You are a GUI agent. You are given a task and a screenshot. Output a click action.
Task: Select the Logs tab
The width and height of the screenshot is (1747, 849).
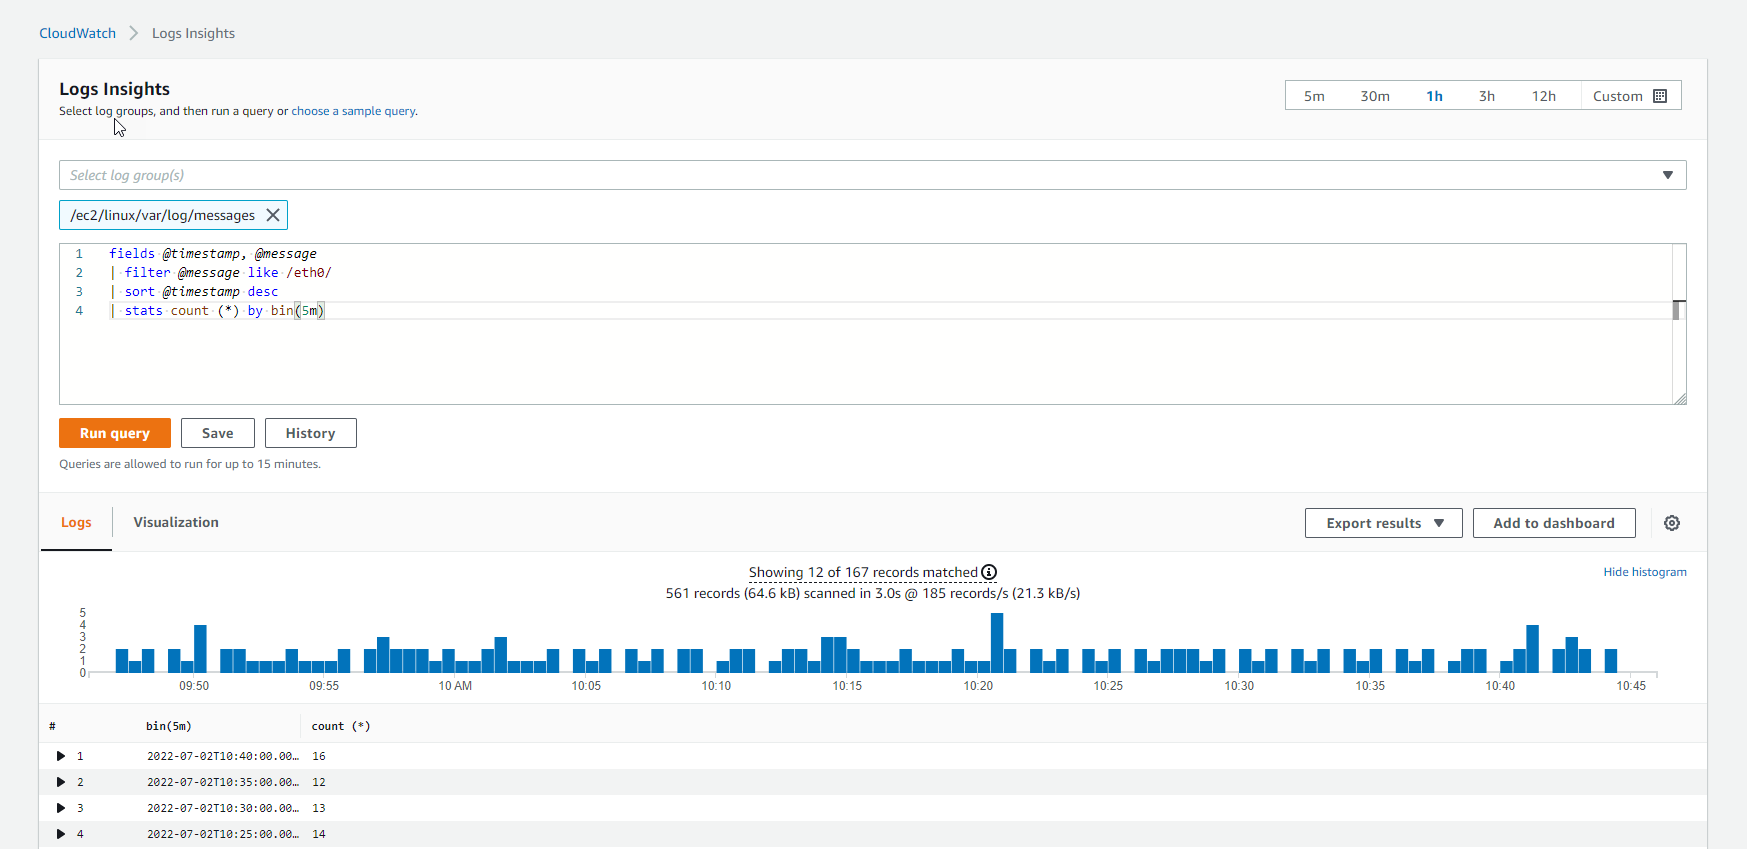[76, 522]
